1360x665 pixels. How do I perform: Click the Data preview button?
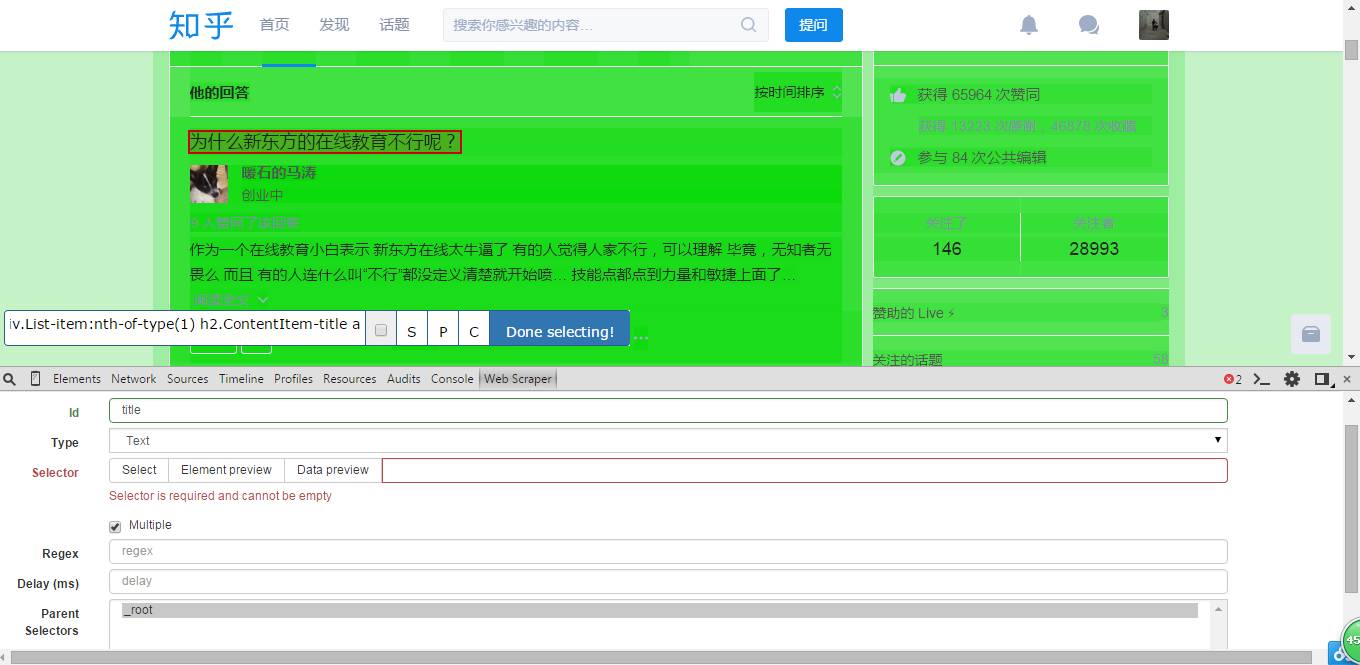tap(333, 470)
